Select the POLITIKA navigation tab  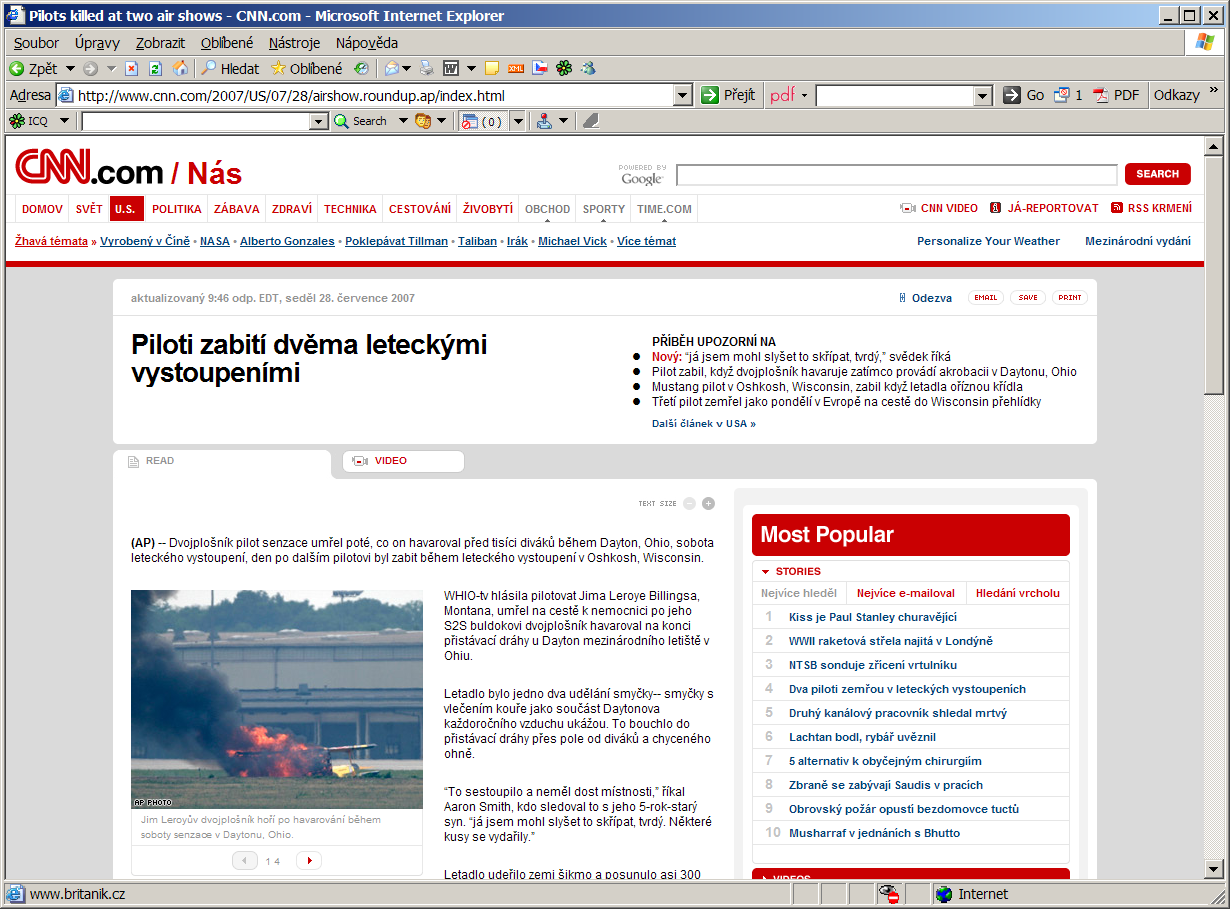pos(177,209)
